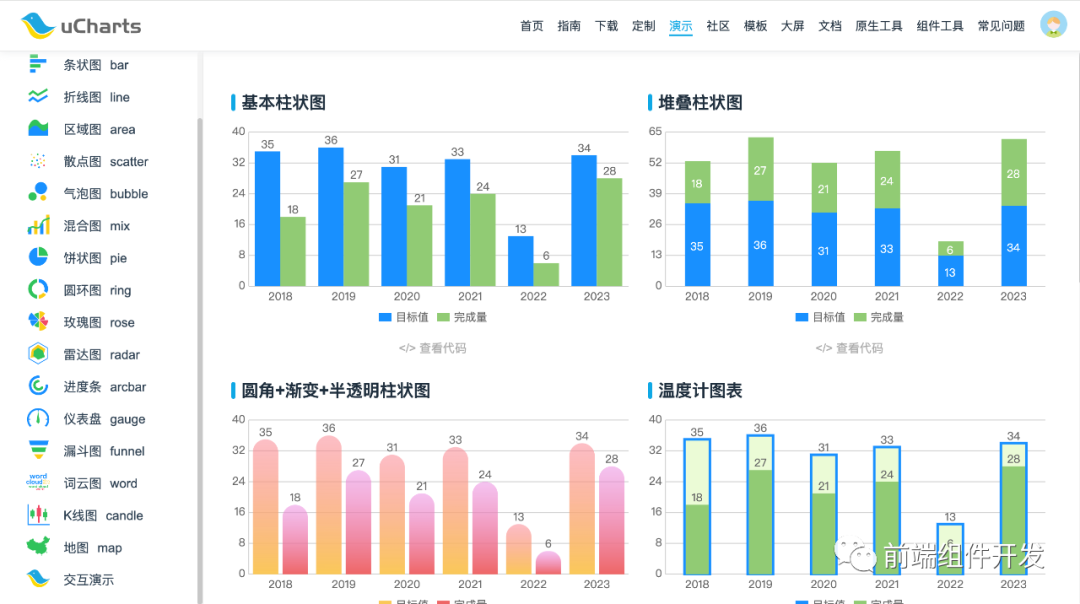This screenshot has height=604, width=1080.
Task: Click 散点图 scatter label in sidebar
Action: coord(105,161)
